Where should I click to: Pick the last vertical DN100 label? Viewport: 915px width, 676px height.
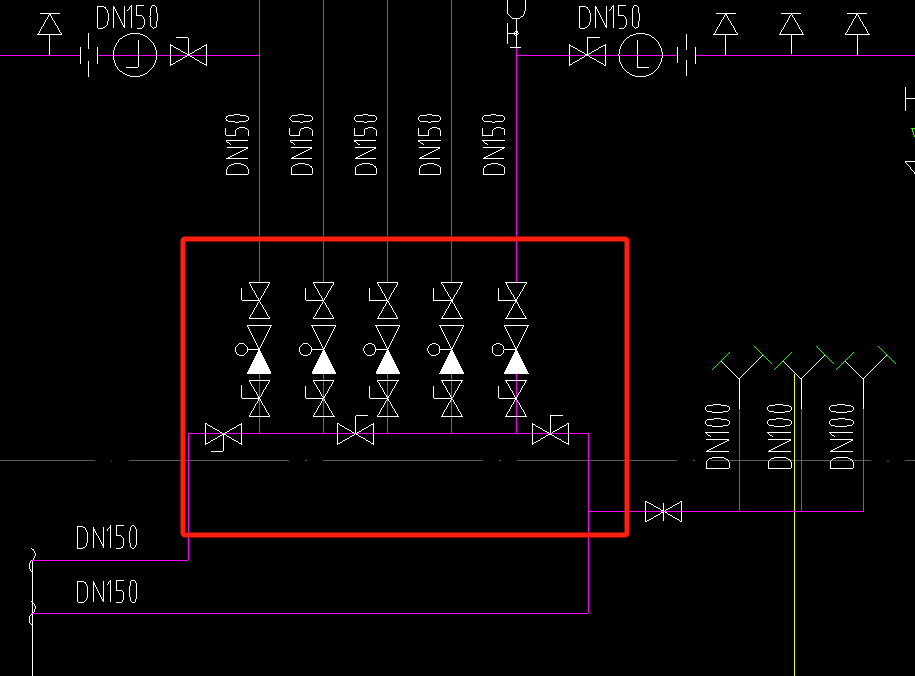point(842,436)
